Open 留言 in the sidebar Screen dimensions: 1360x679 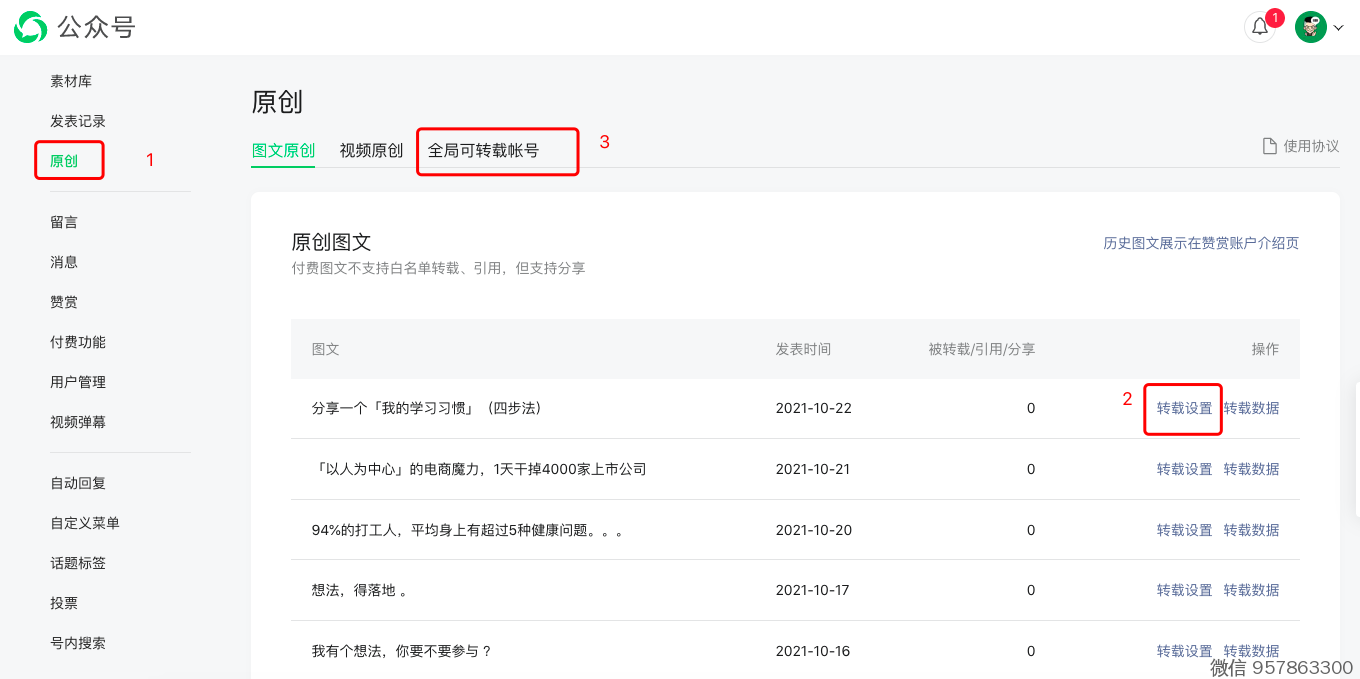click(64, 222)
